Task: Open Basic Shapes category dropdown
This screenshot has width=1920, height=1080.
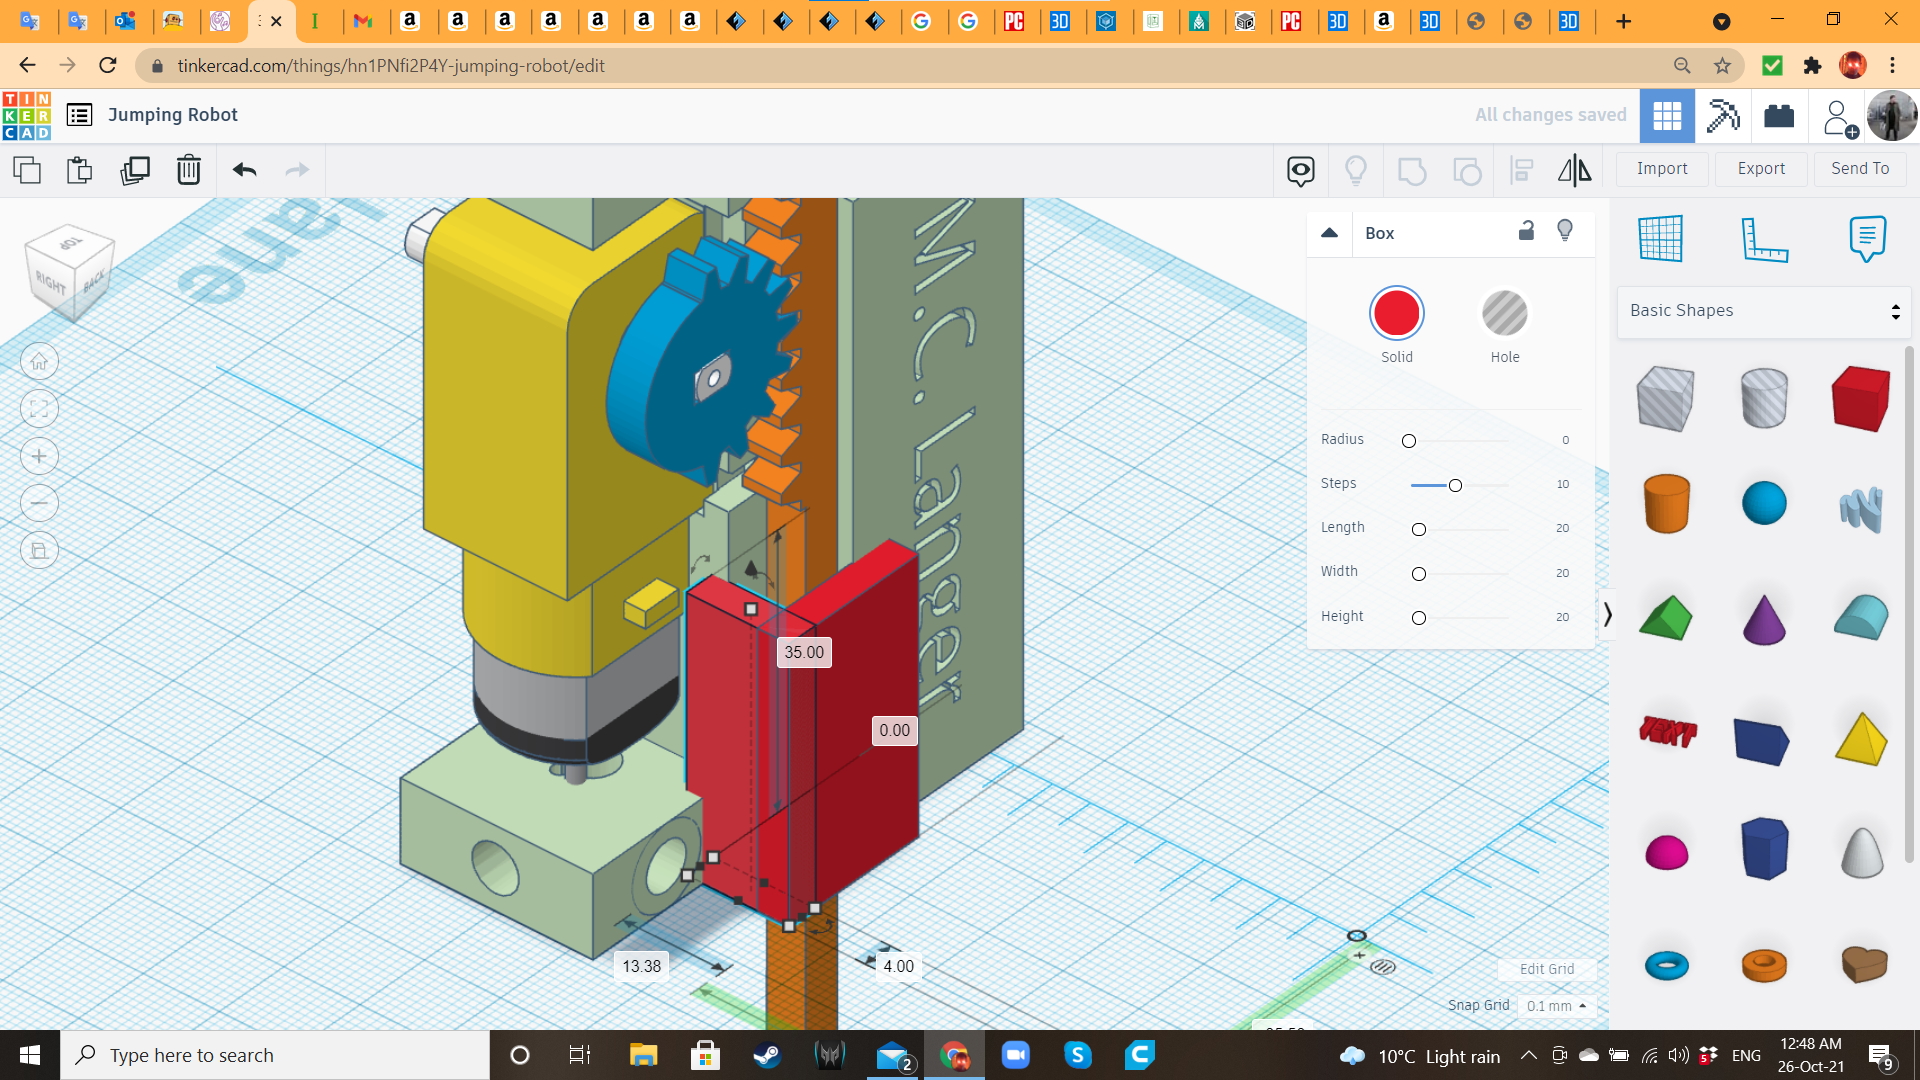Action: pos(1764,311)
